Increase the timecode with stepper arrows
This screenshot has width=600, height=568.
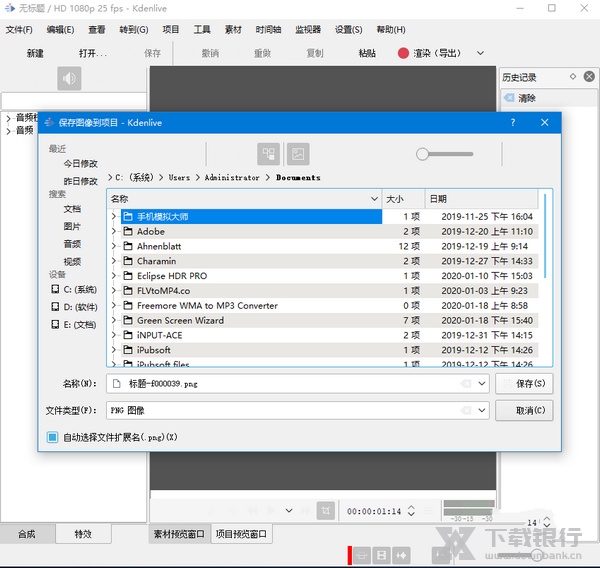(x=411, y=507)
